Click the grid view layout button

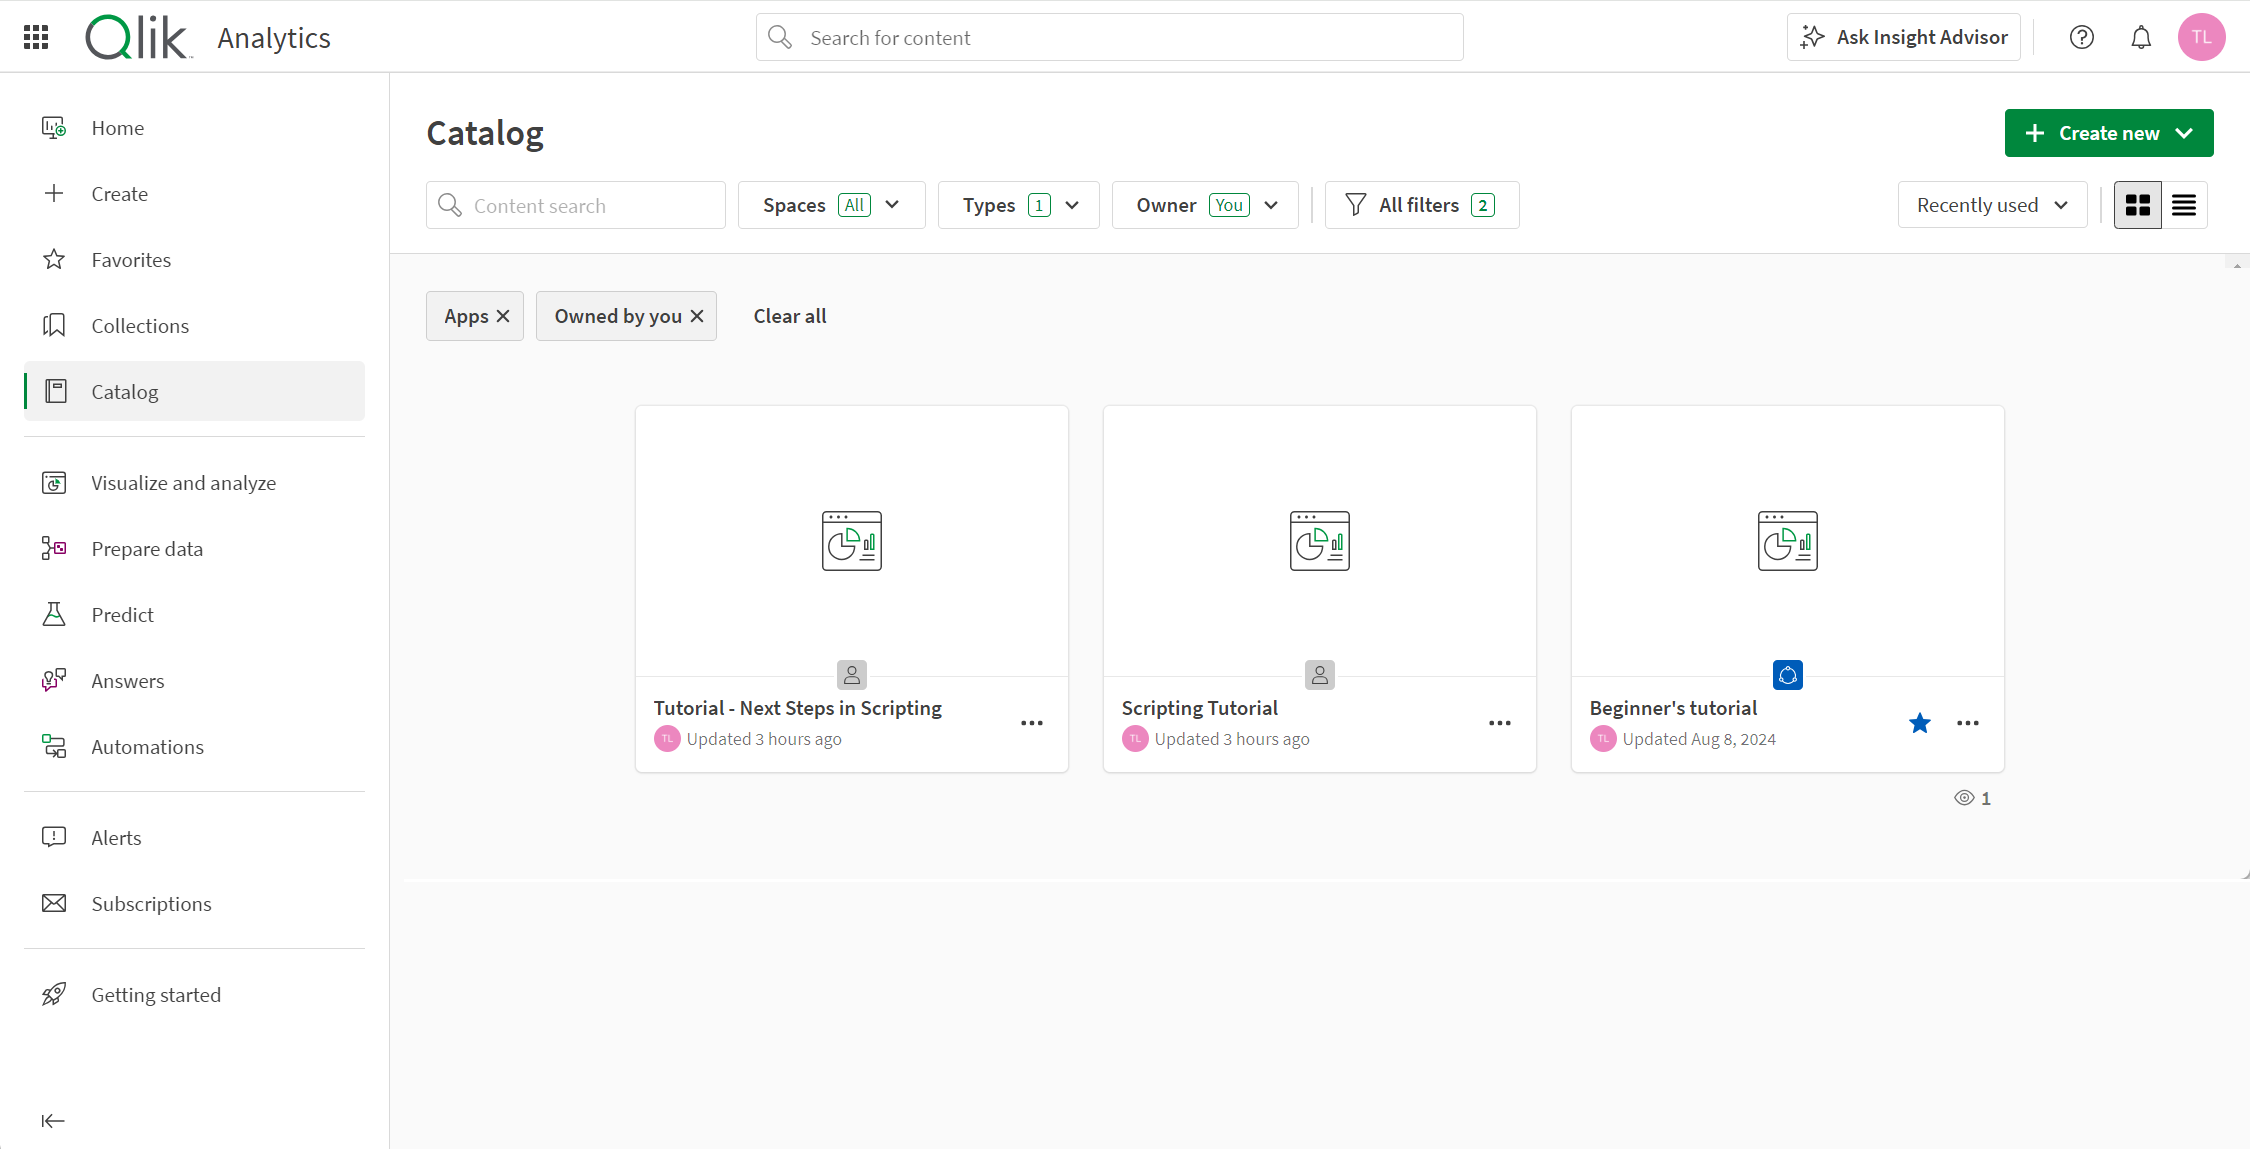coord(2139,205)
